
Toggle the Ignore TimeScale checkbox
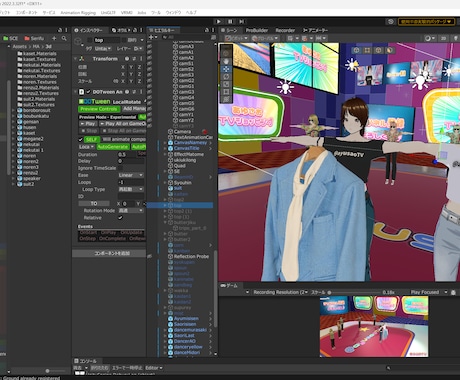(x=120, y=168)
